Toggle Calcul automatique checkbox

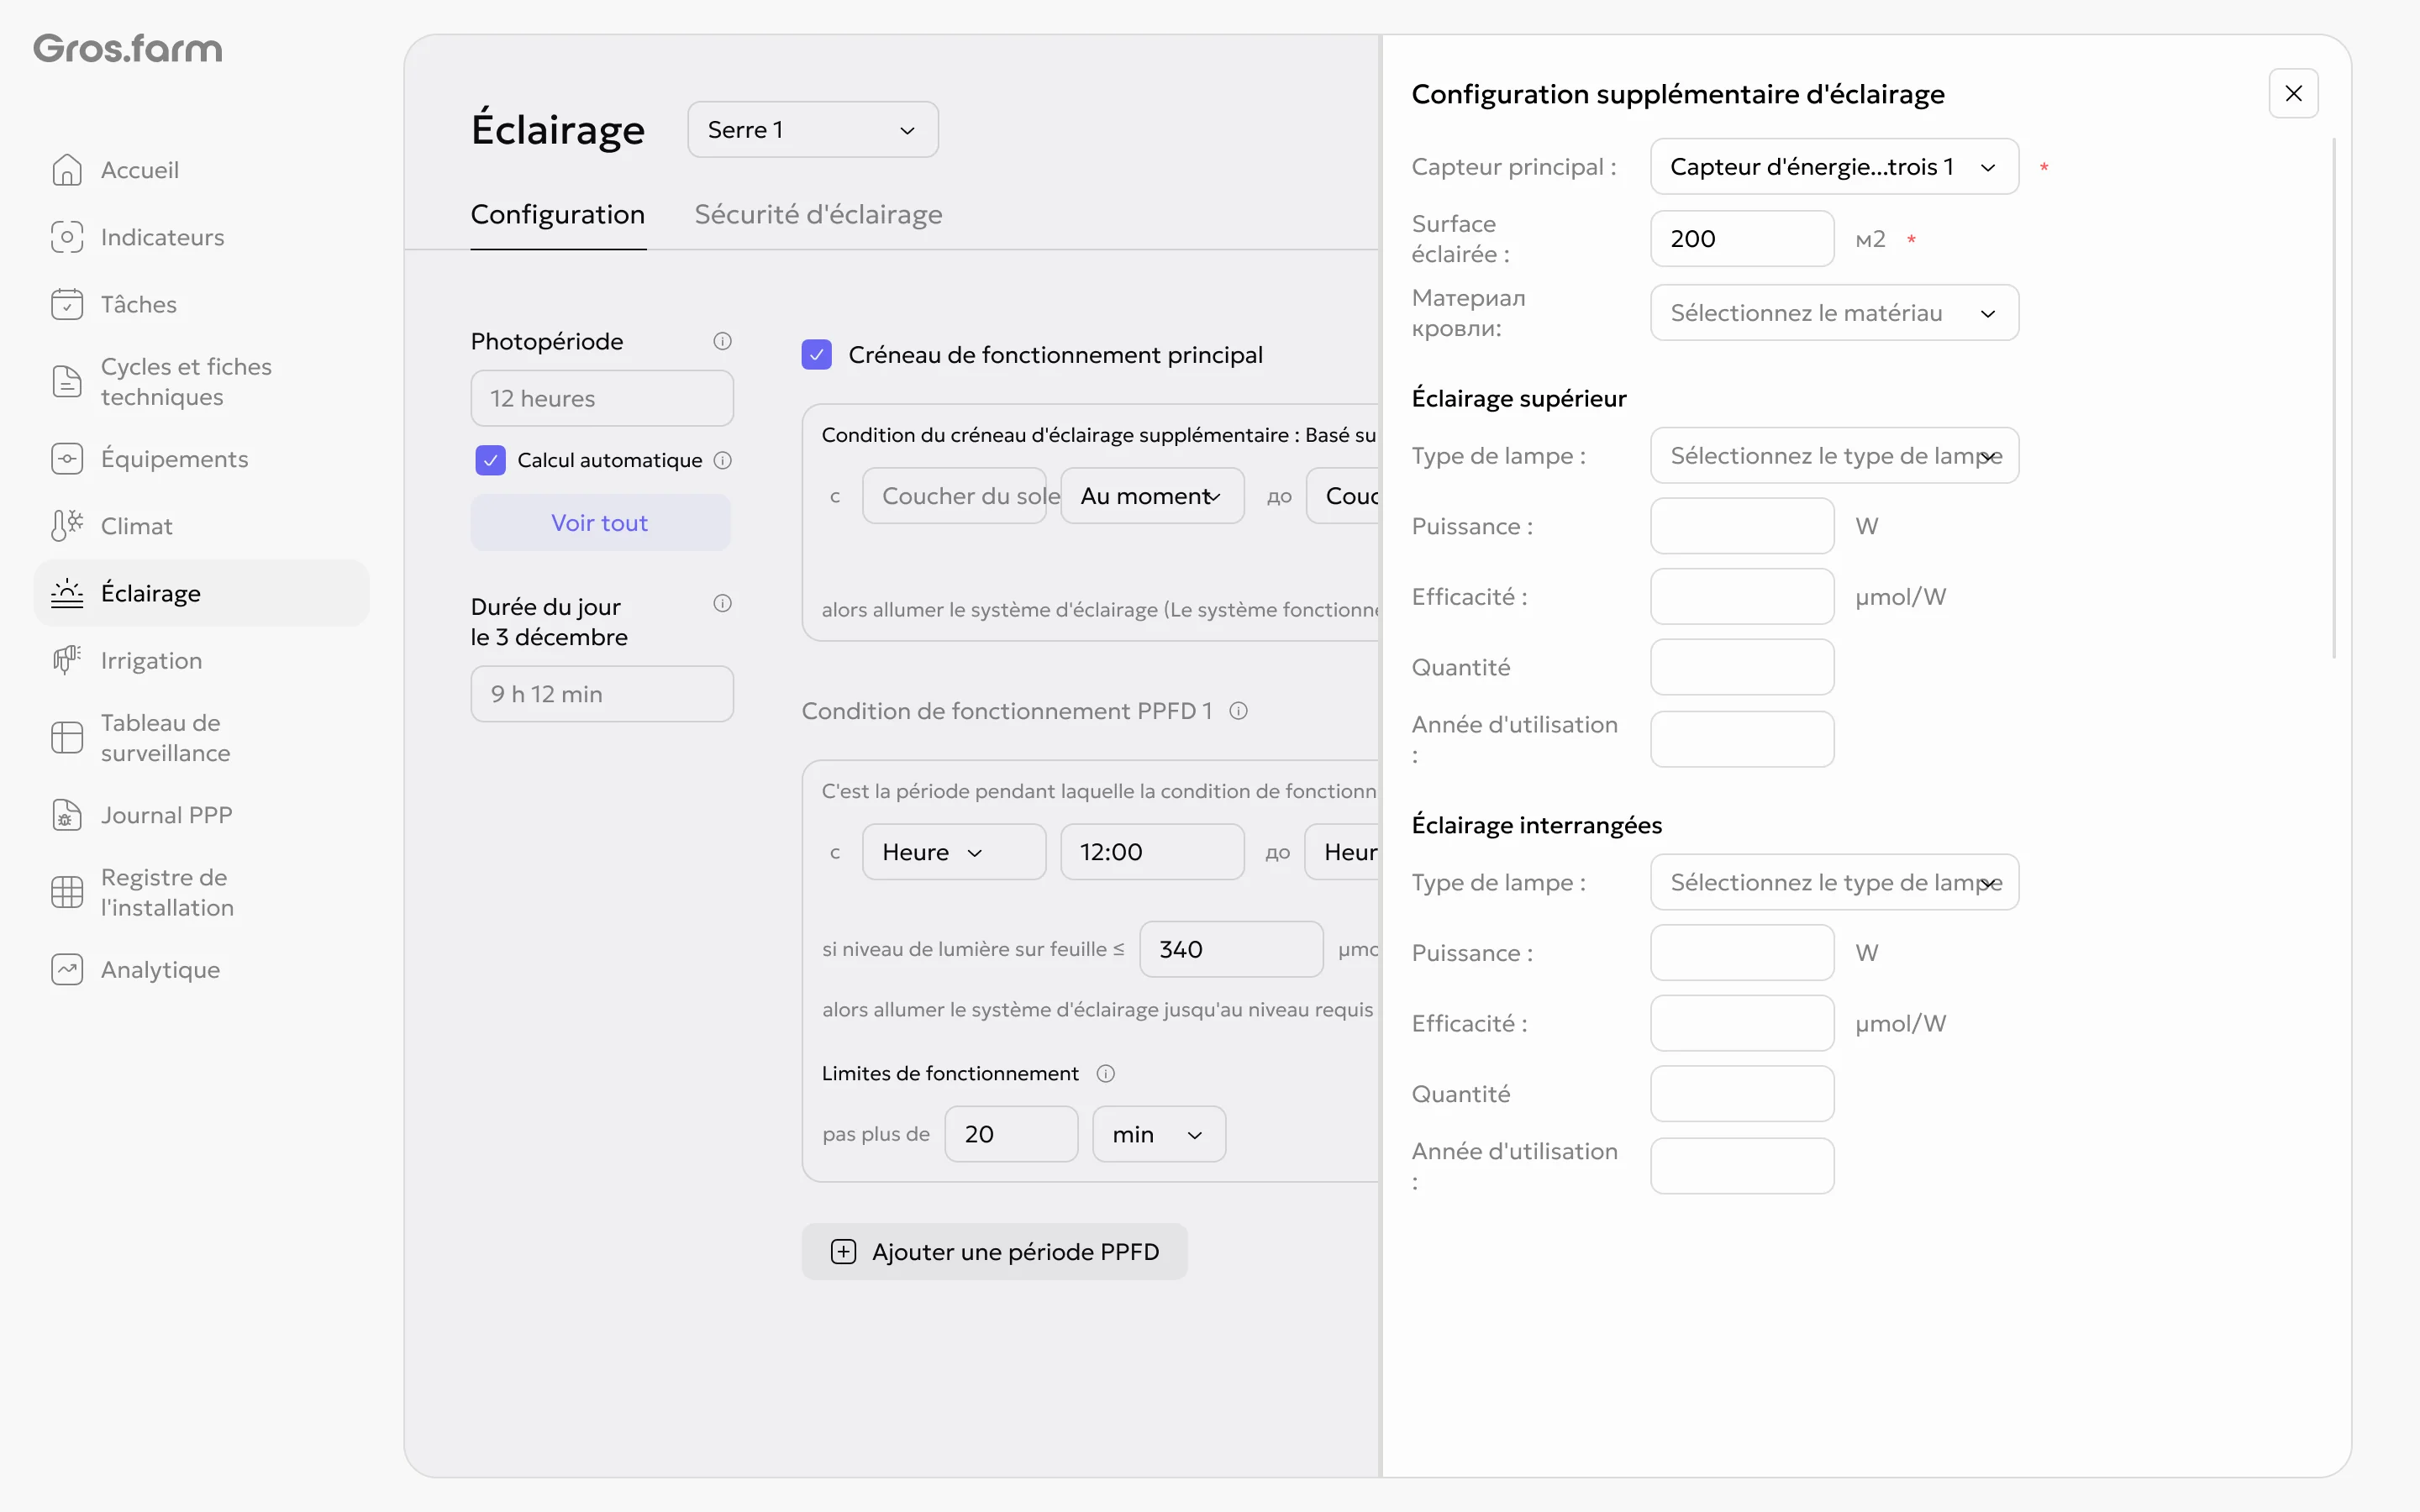[490, 460]
